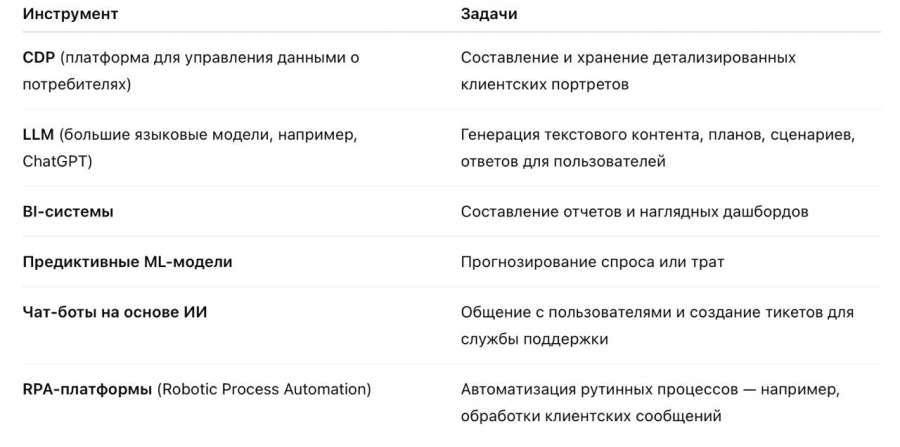900x447 pixels.
Task: Select the "Предиктивные ML-модели" row title
Action: [127, 262]
